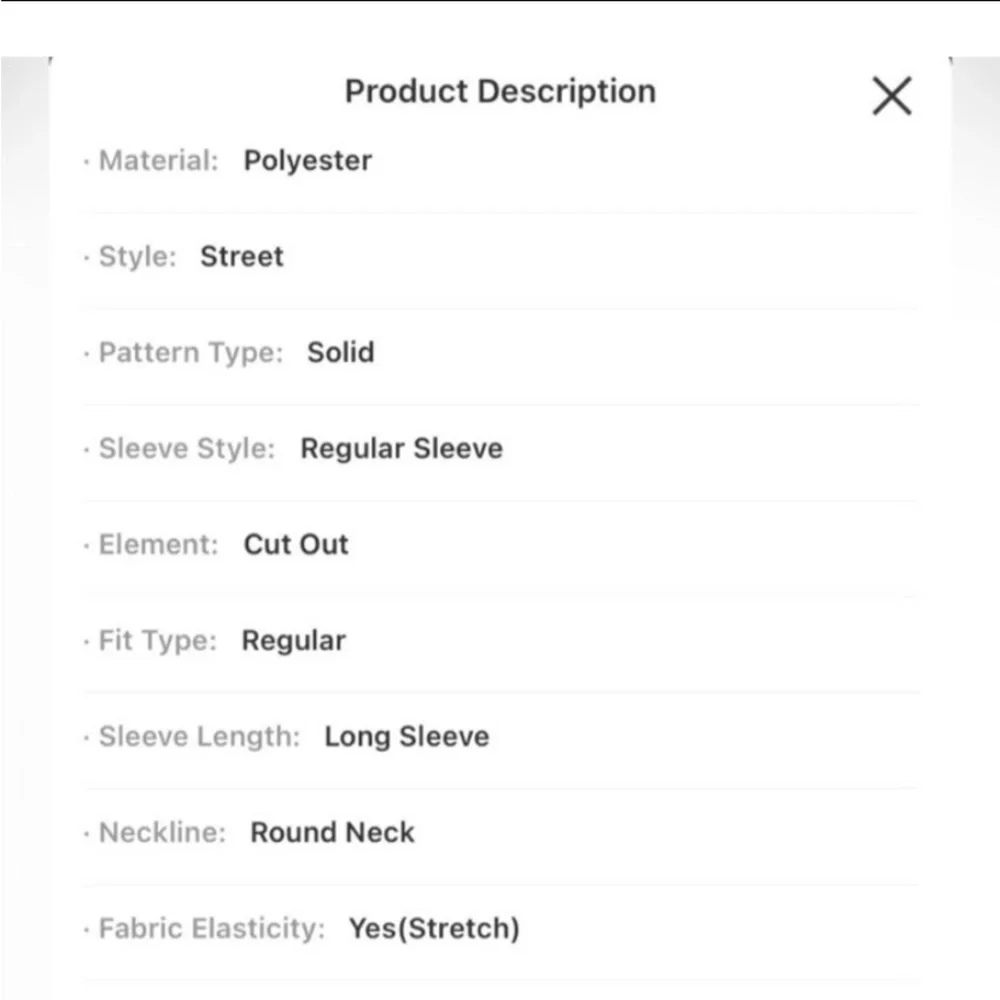
Task: Select the Pattern Type label
Action: 190,353
